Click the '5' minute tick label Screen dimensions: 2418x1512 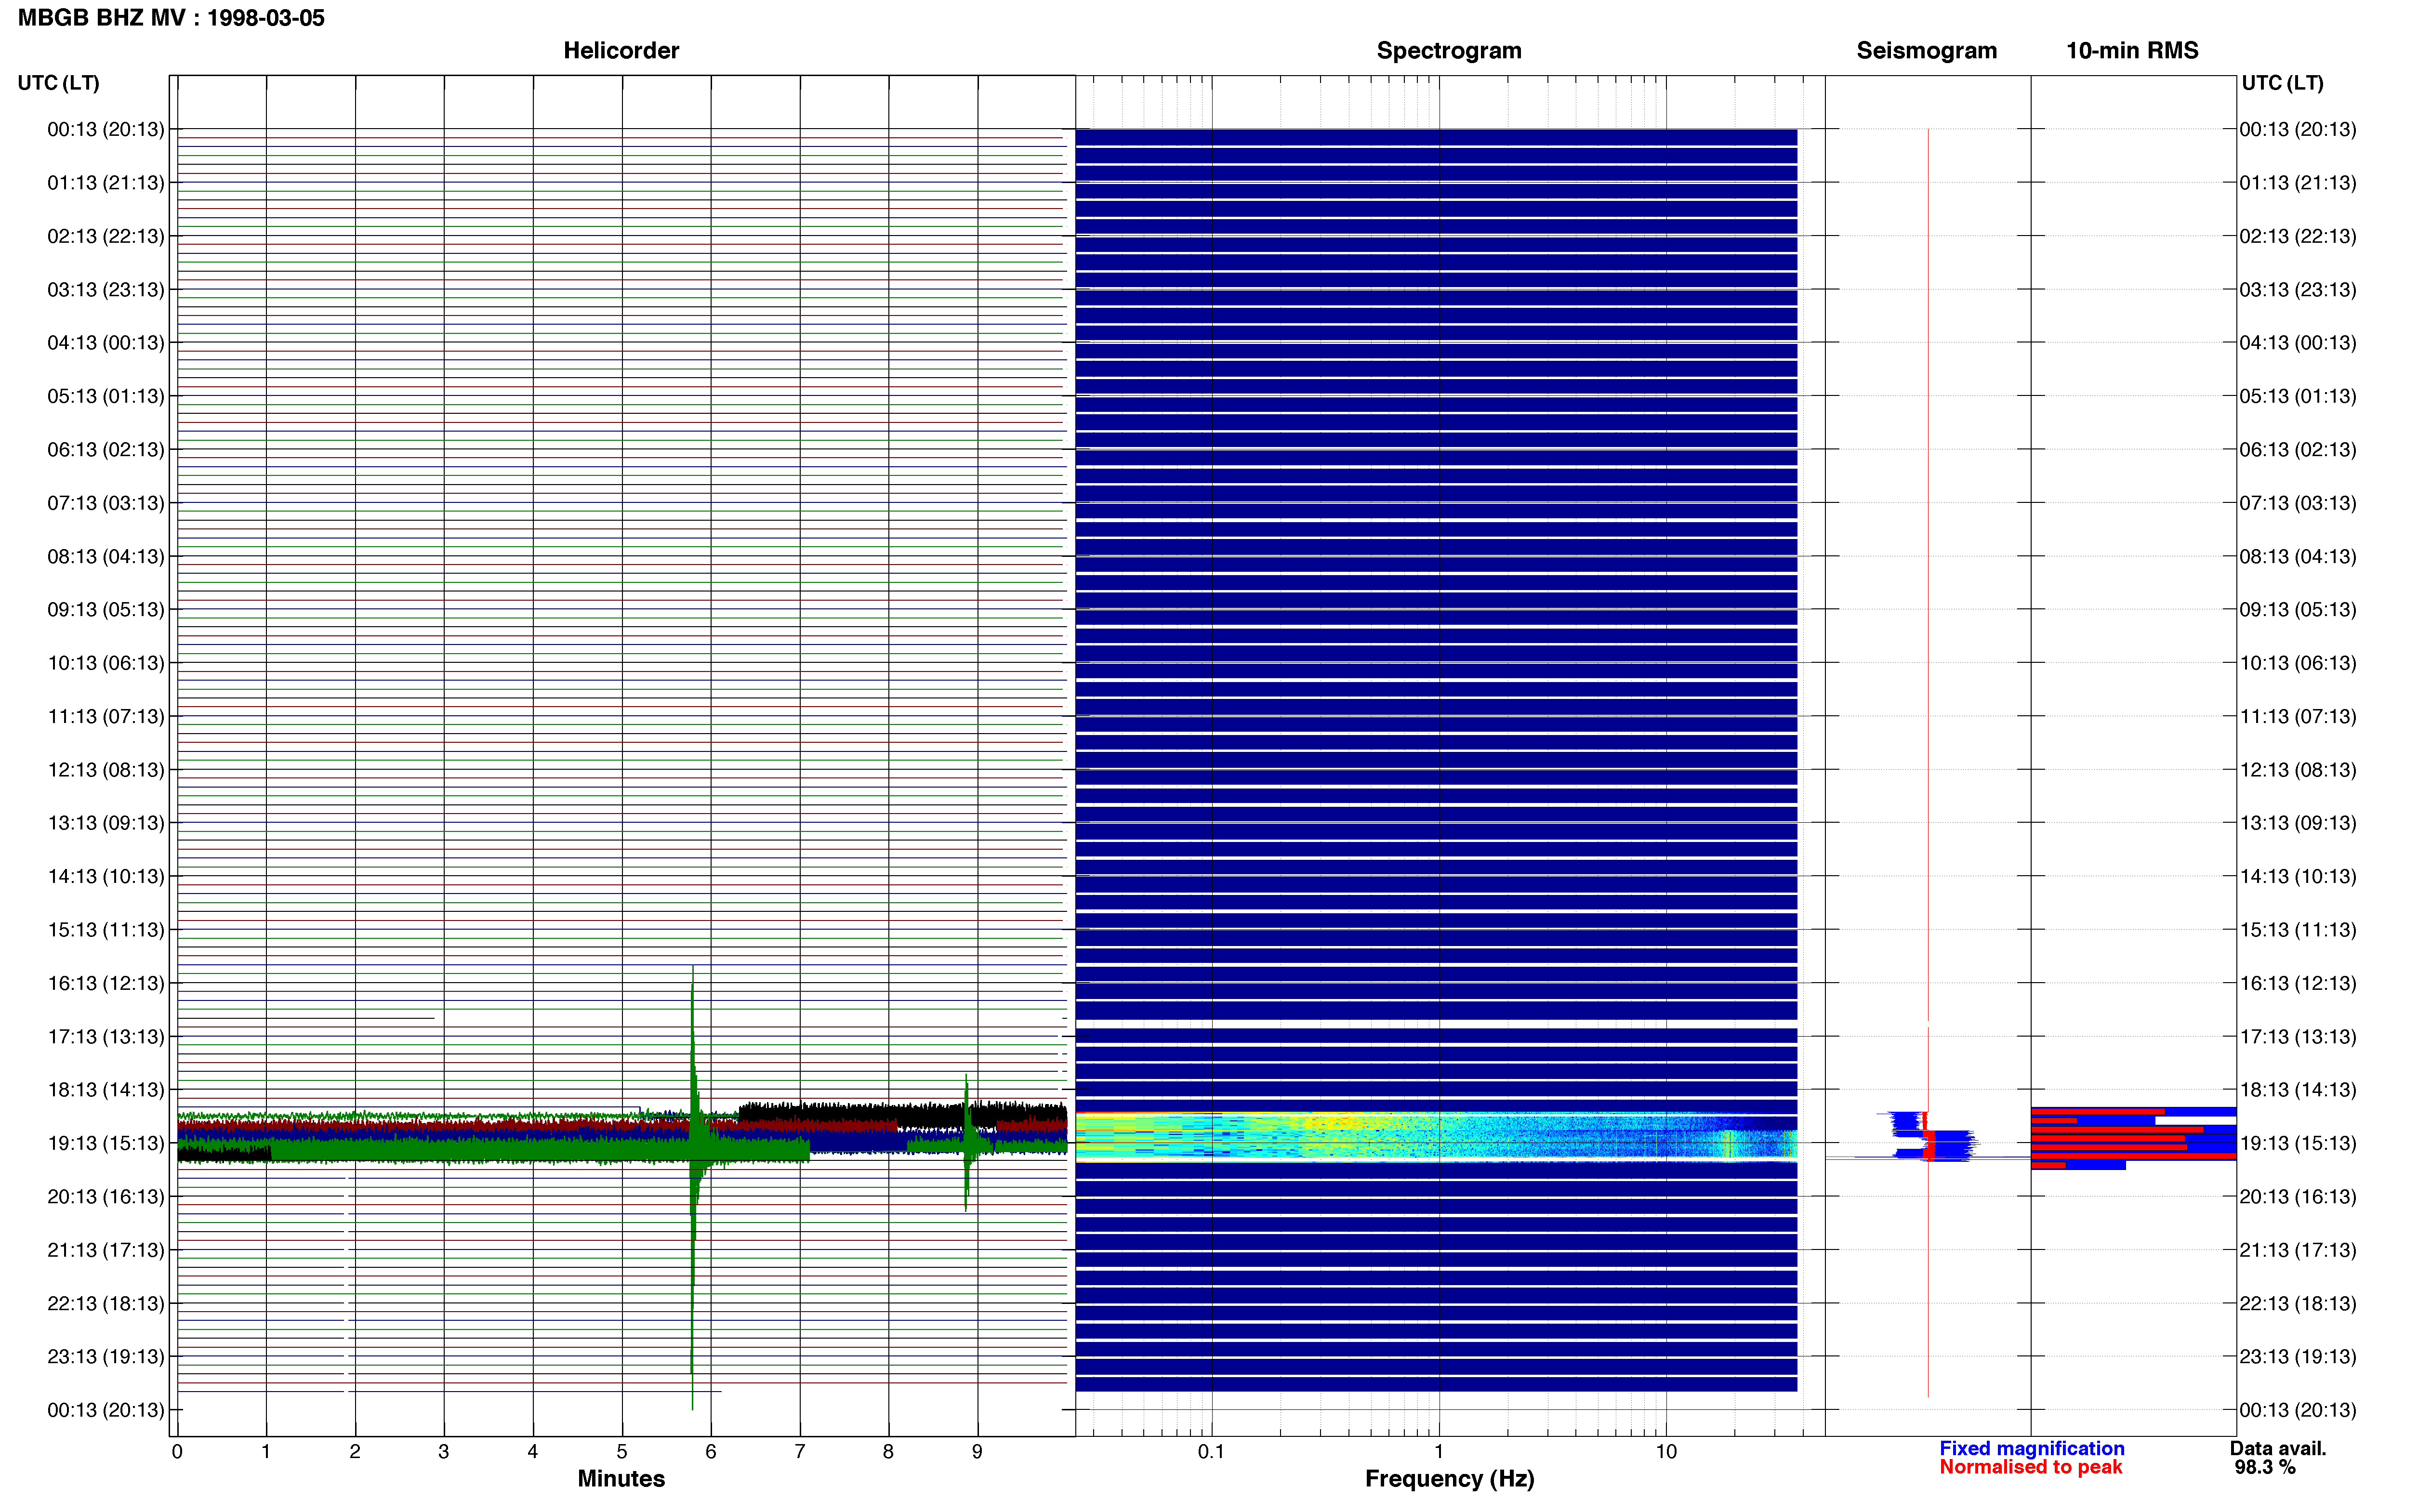[622, 1451]
